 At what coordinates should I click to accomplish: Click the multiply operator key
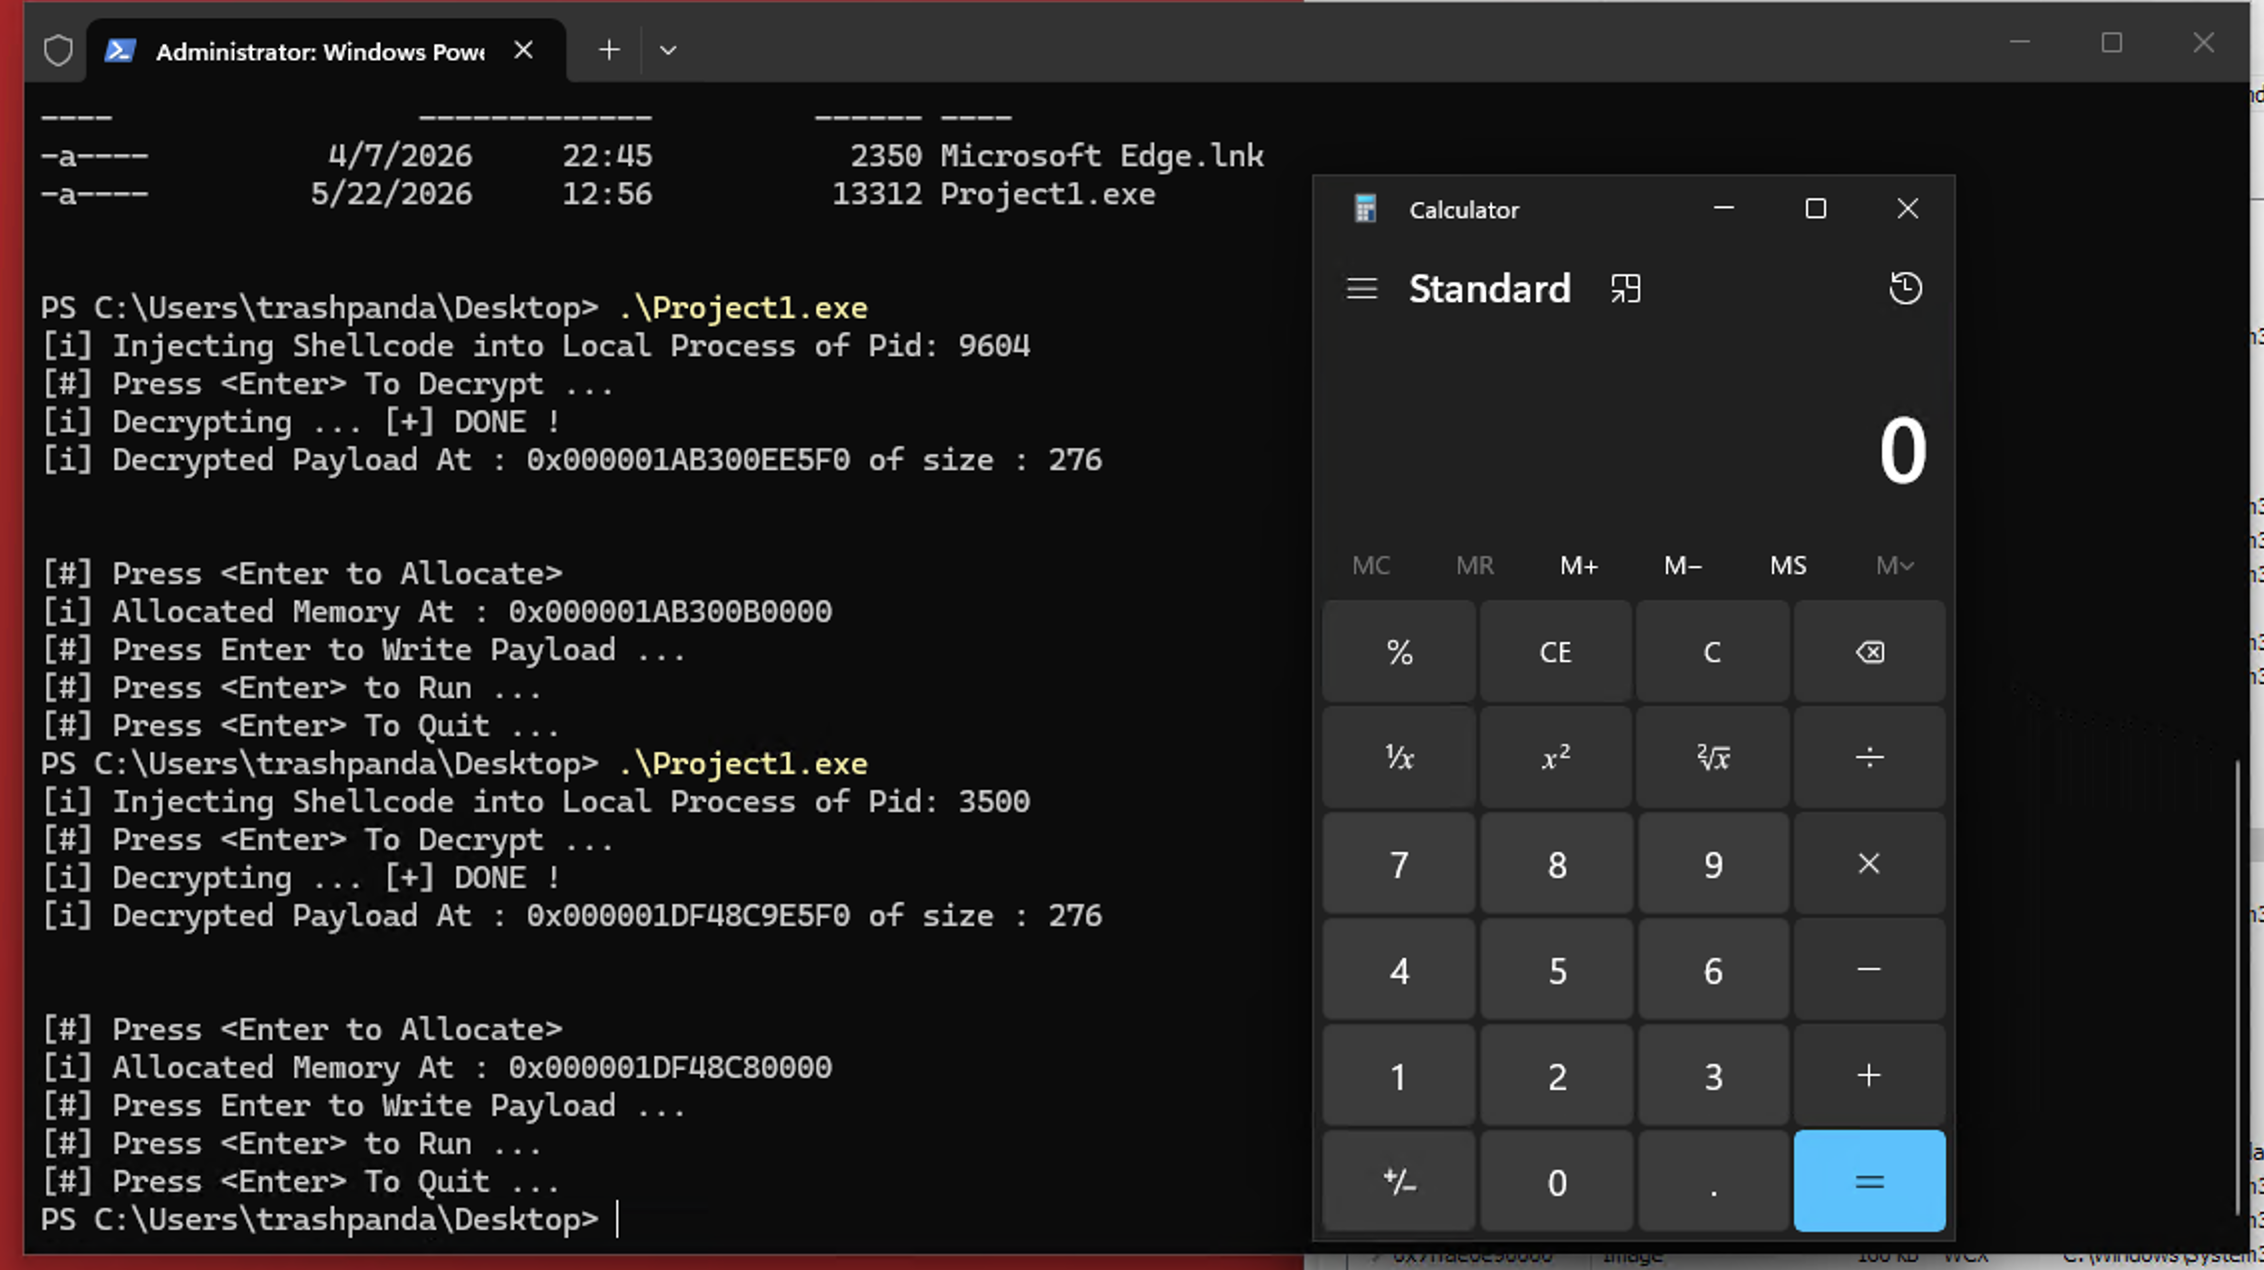tap(1869, 864)
